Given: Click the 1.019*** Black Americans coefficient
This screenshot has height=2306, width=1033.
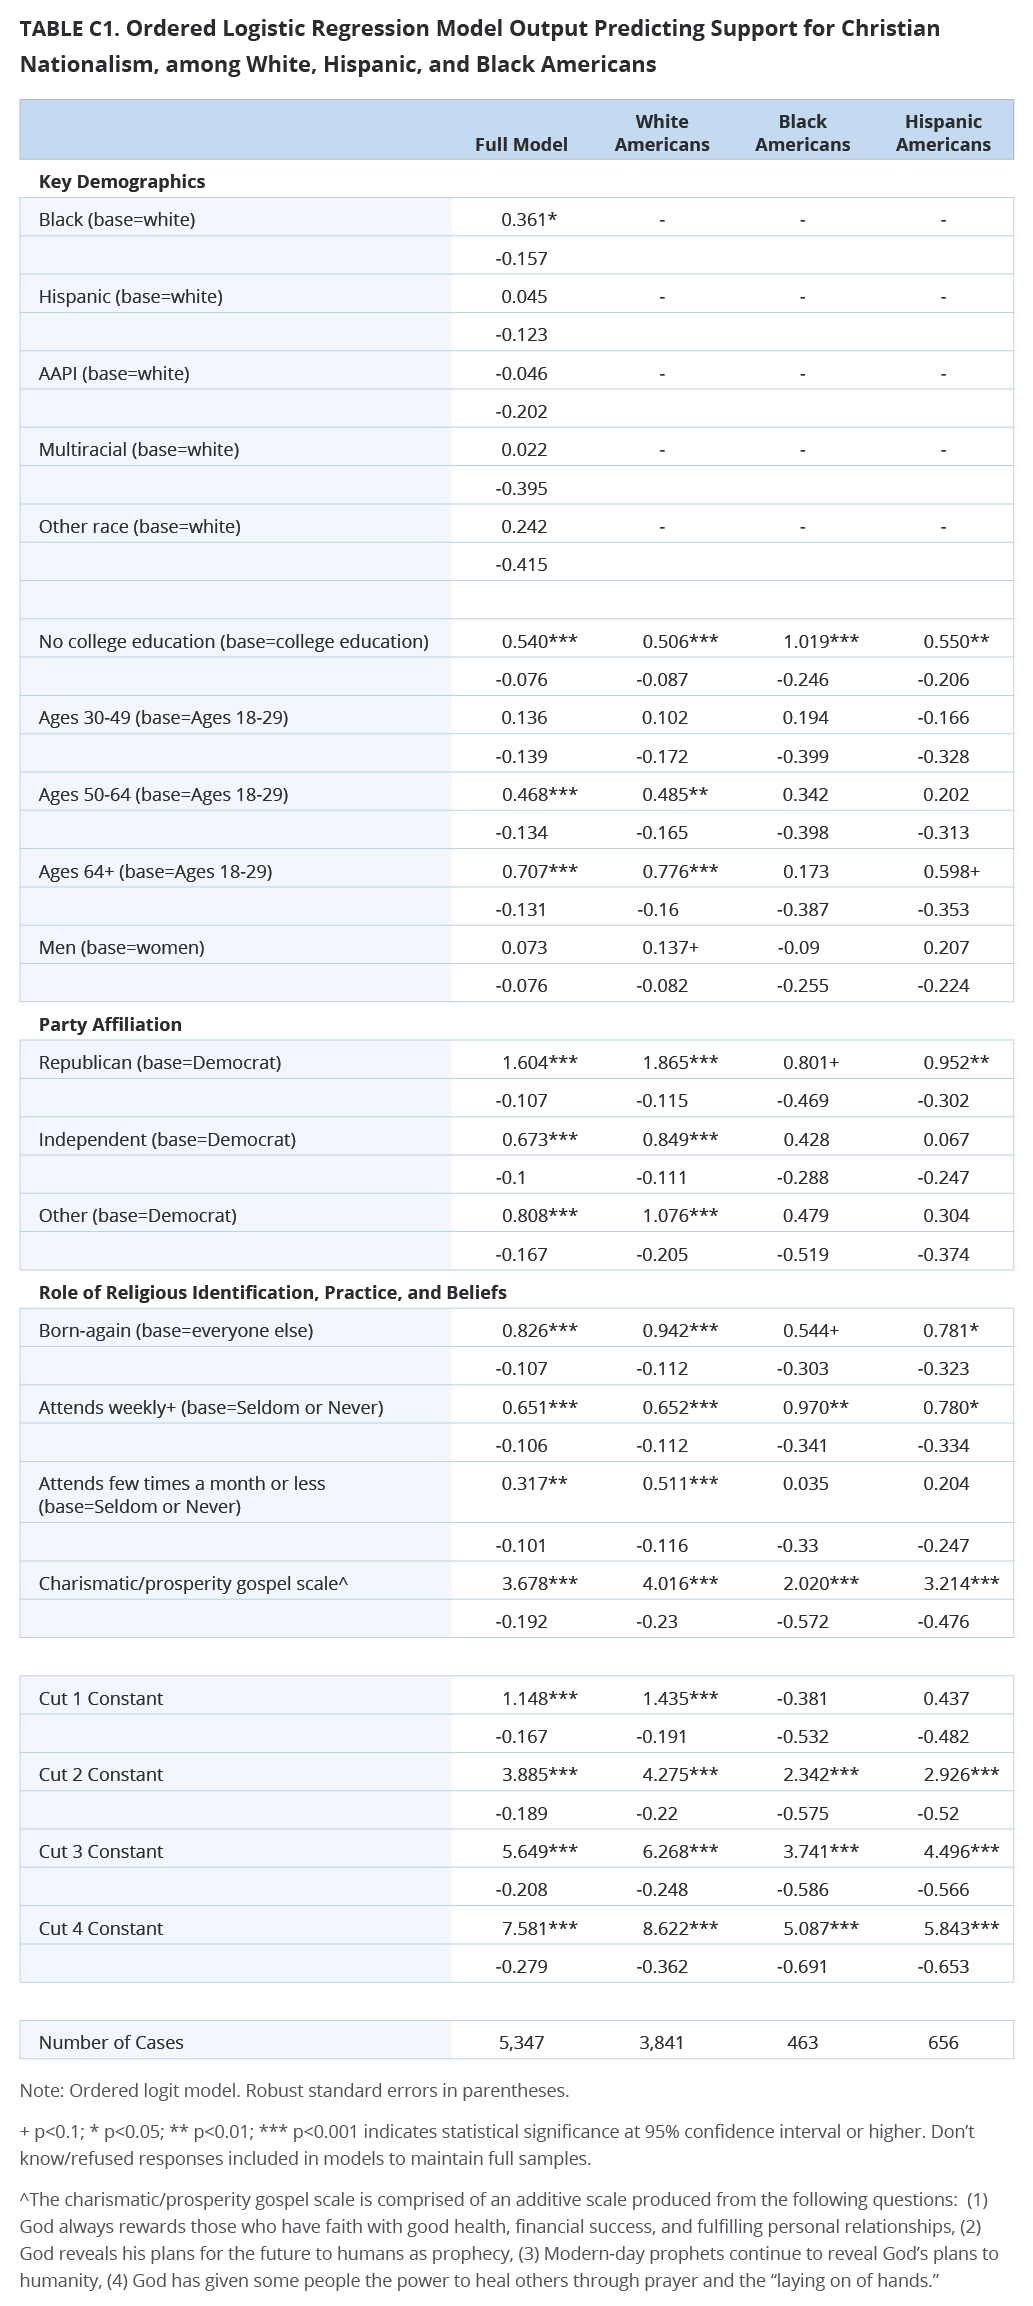Looking at the screenshot, I should tap(820, 641).
